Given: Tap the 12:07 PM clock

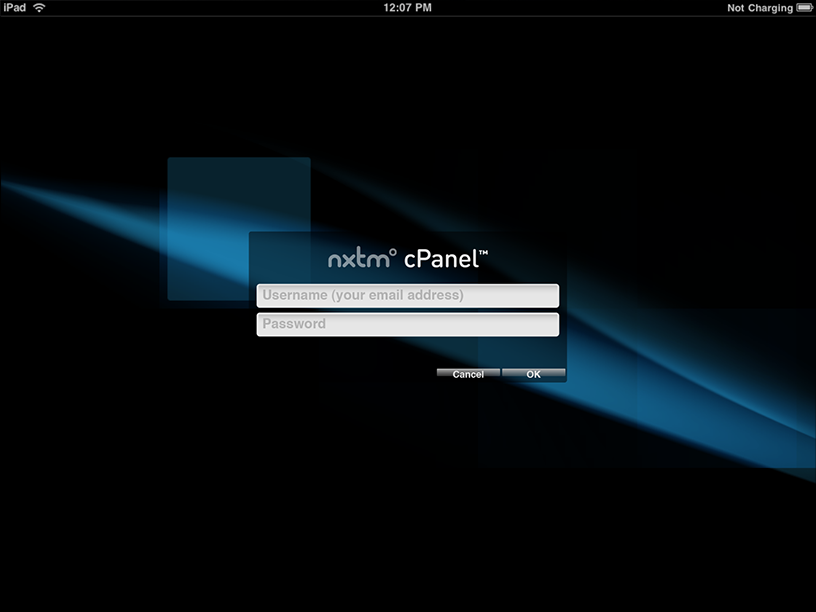Looking at the screenshot, I should [x=407, y=7].
